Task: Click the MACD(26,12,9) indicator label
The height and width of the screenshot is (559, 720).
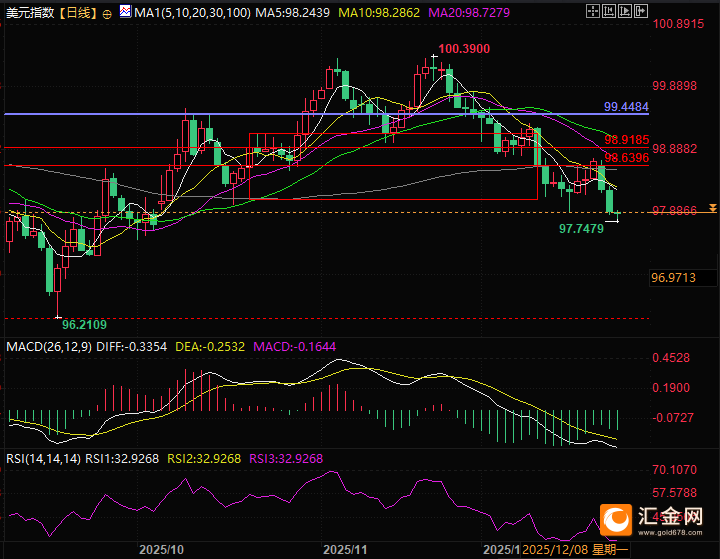Action: point(49,347)
